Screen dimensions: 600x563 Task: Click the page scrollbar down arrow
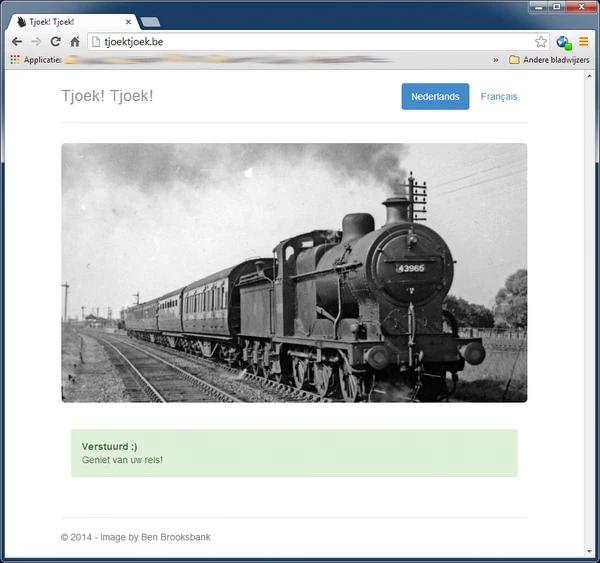[x=589, y=552]
